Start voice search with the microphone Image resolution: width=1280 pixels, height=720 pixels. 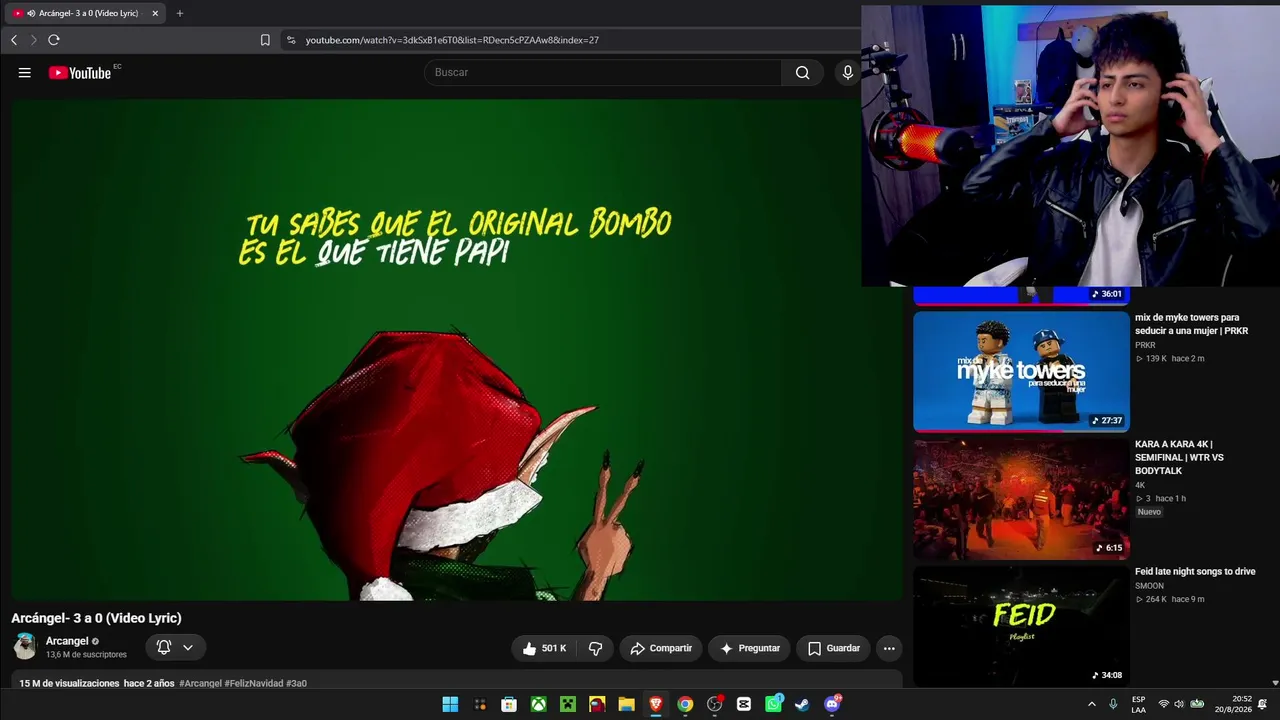848,72
